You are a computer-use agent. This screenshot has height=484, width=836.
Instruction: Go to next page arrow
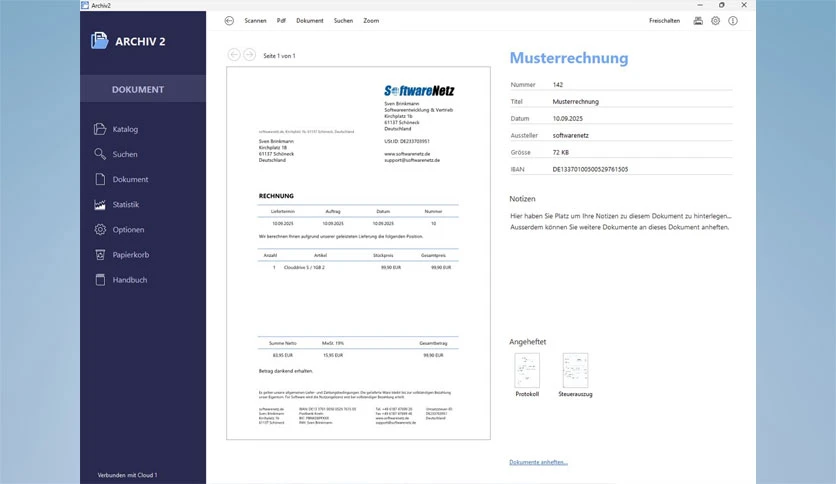(249, 54)
